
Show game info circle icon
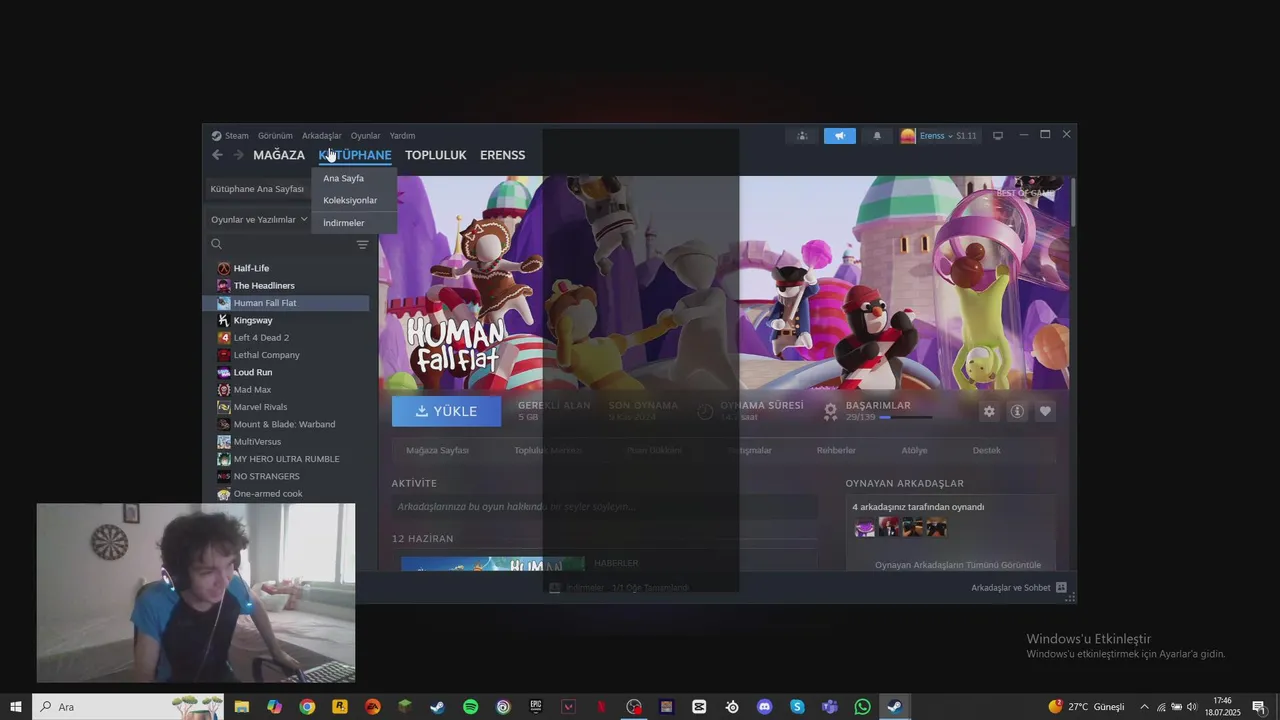tap(1017, 411)
